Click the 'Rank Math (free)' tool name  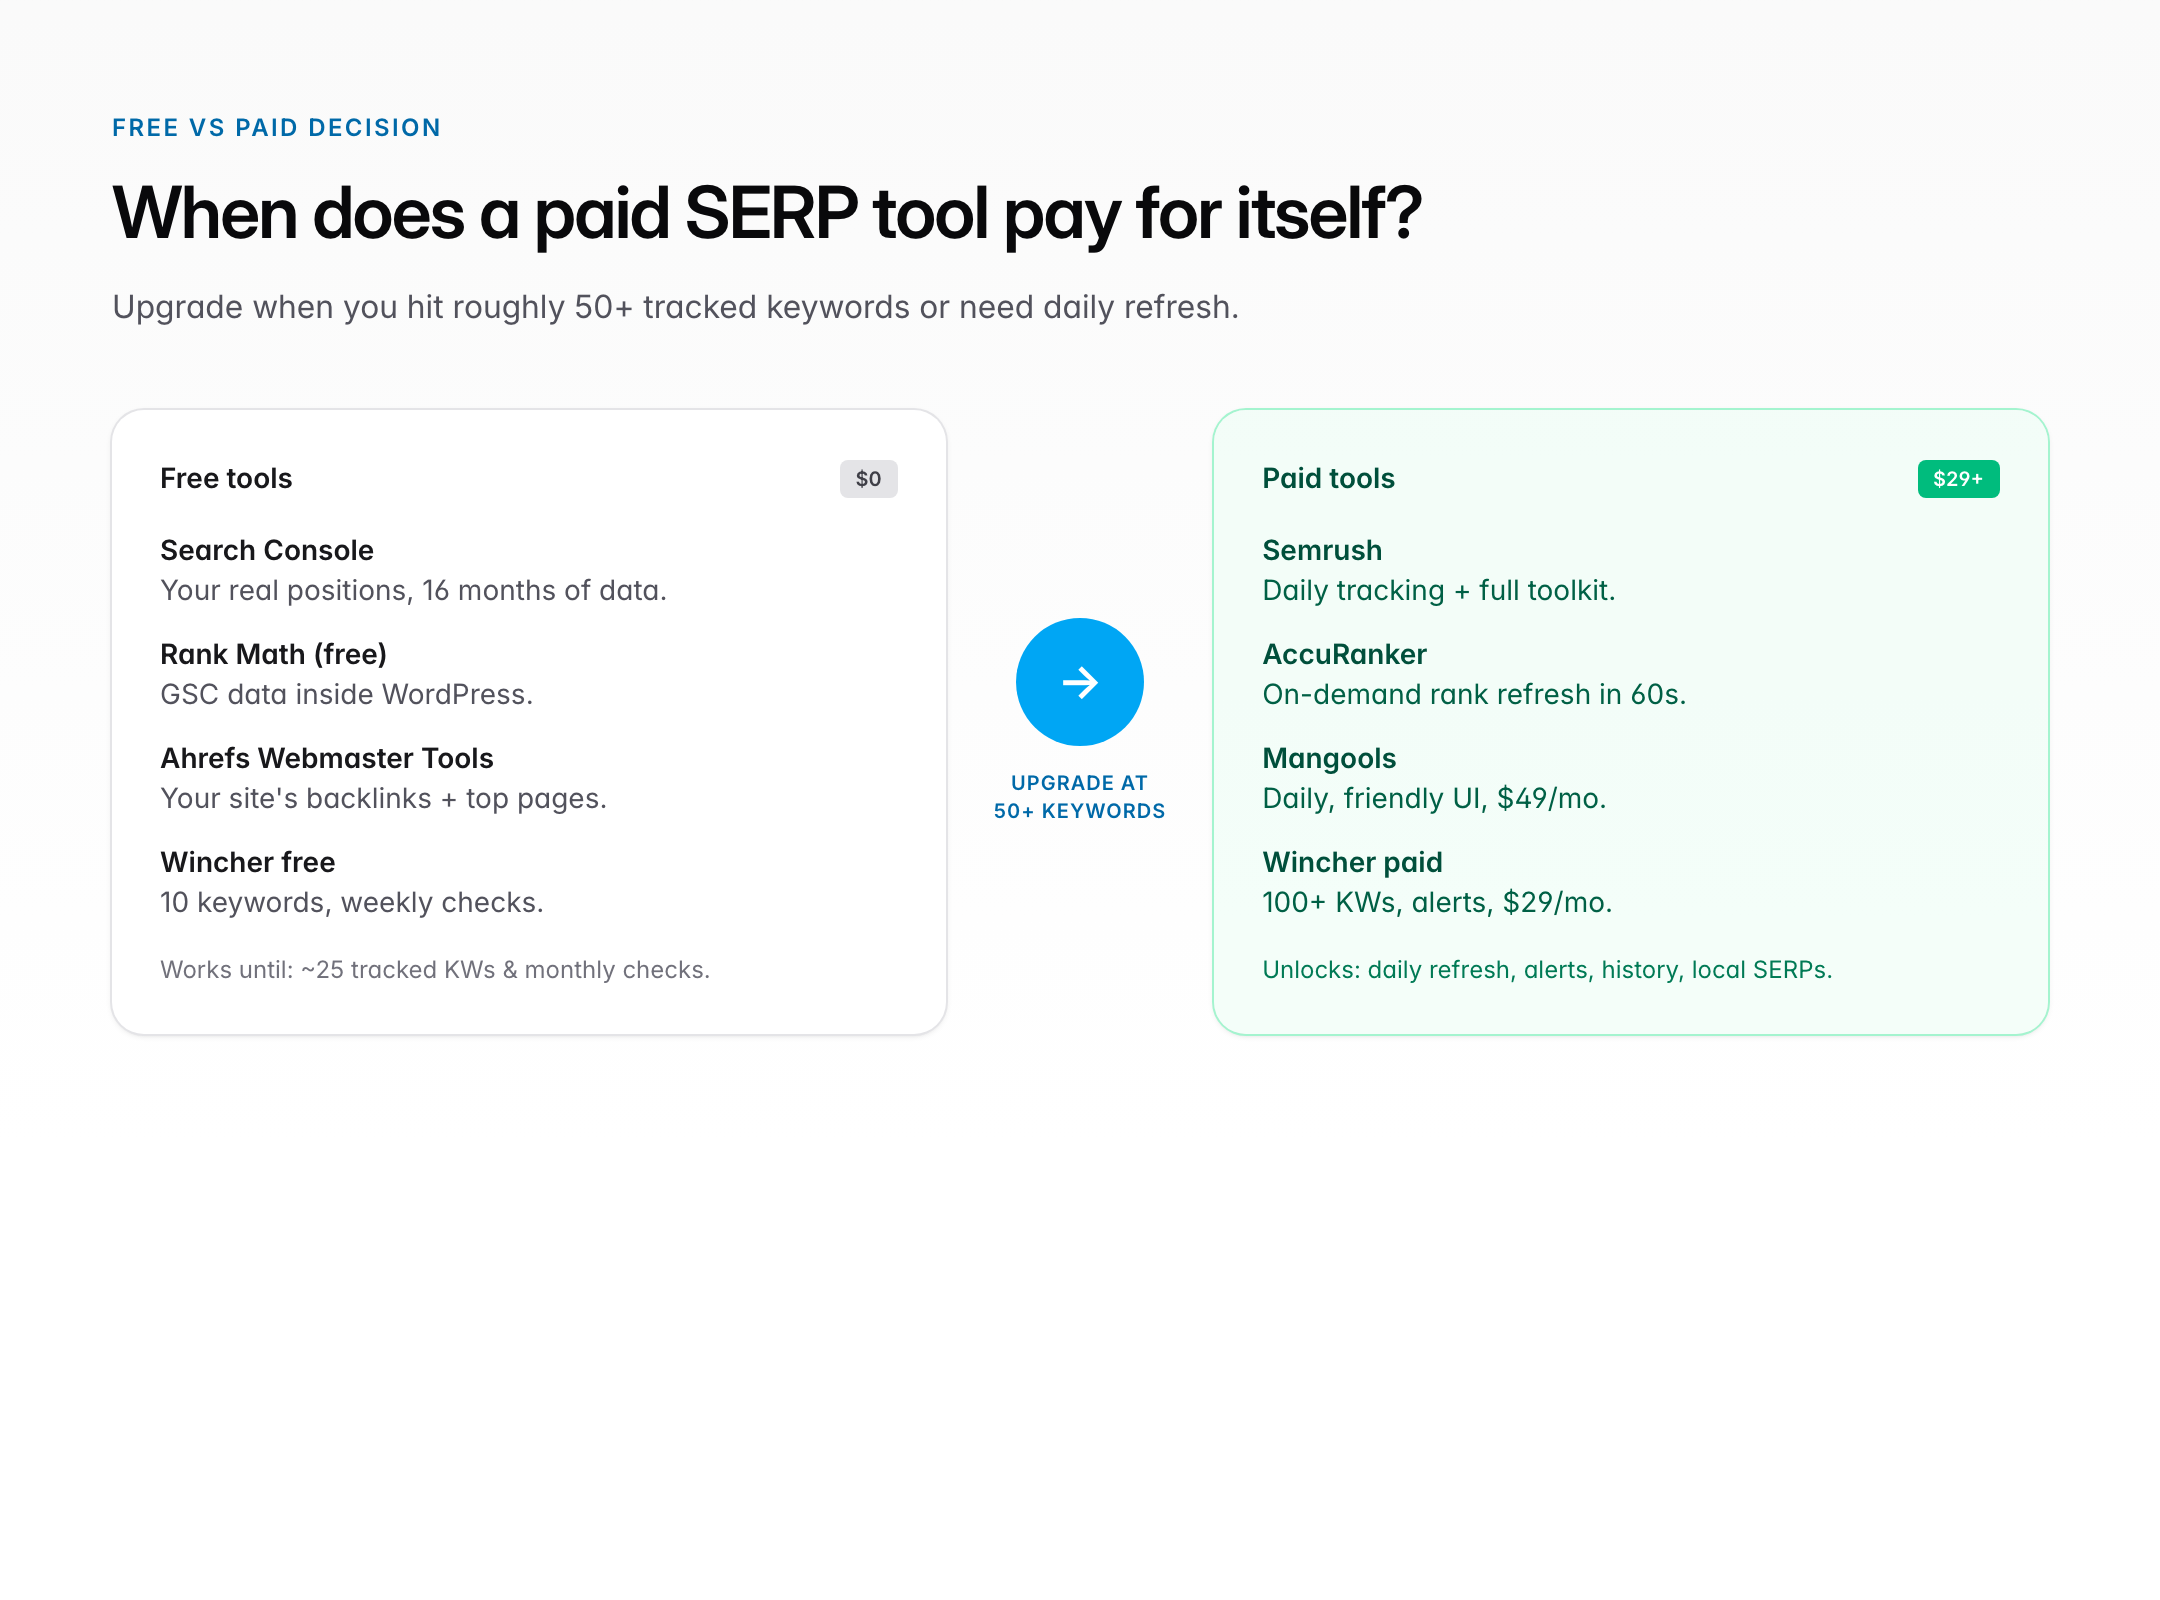click(273, 654)
